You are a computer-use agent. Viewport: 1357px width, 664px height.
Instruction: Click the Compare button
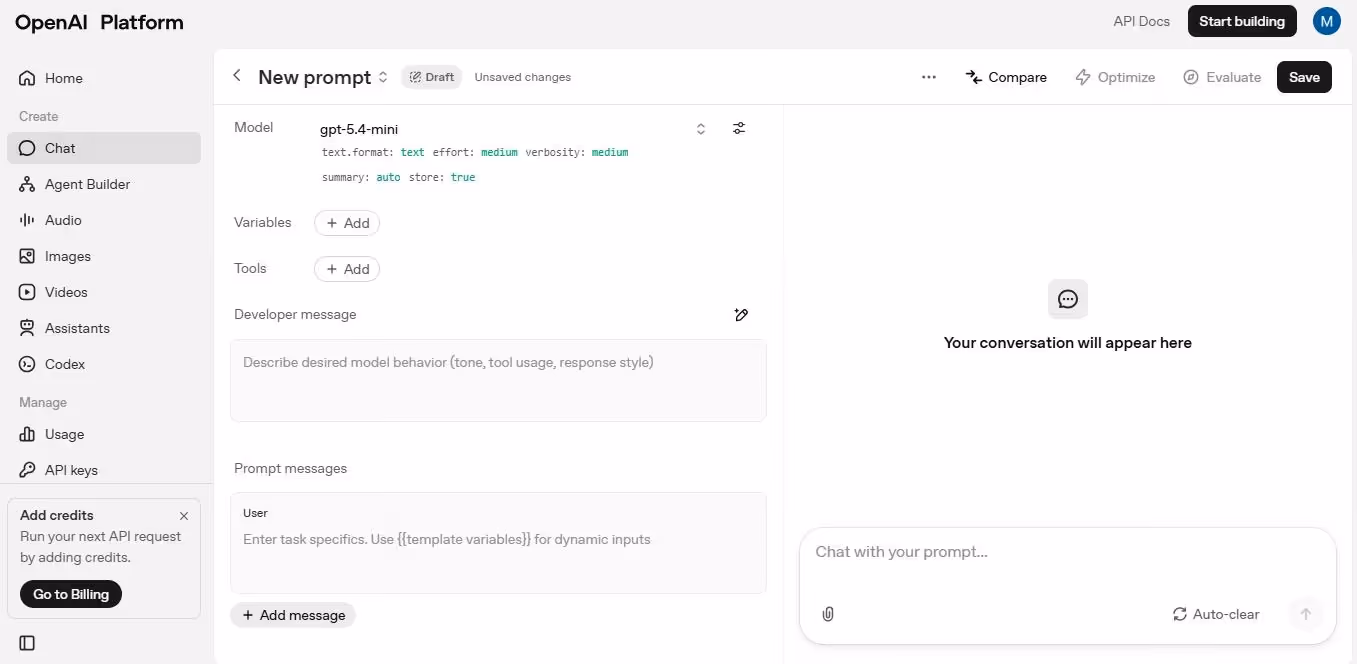(1006, 77)
